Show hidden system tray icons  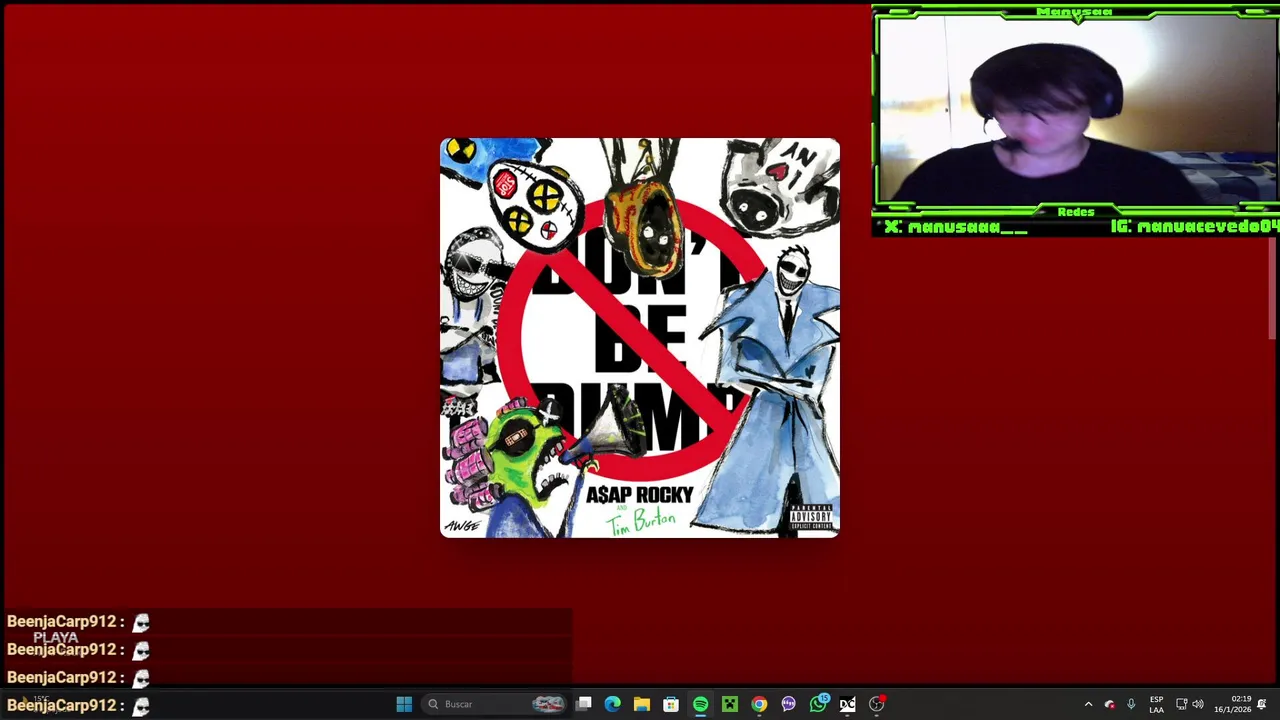(1088, 704)
